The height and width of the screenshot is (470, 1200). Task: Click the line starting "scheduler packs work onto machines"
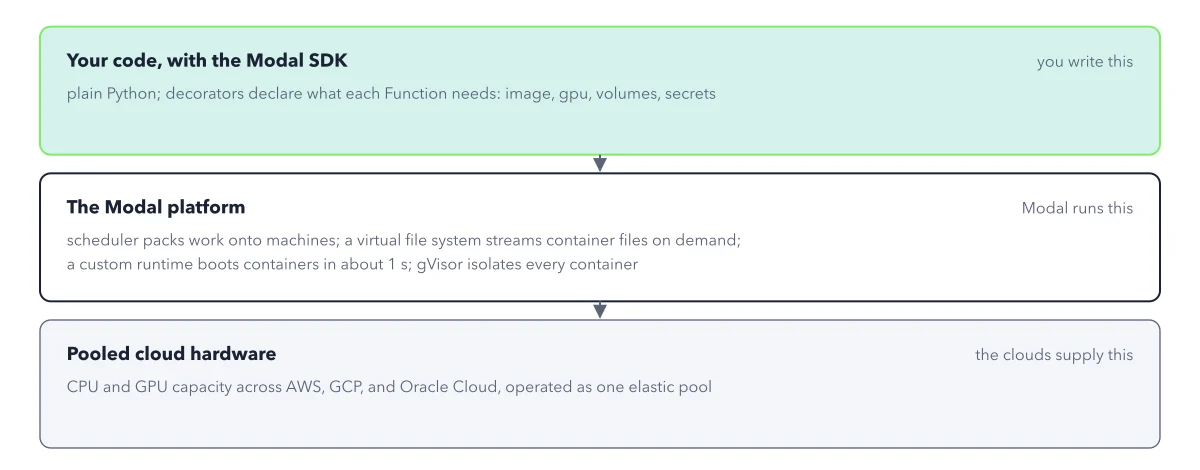[404, 241]
